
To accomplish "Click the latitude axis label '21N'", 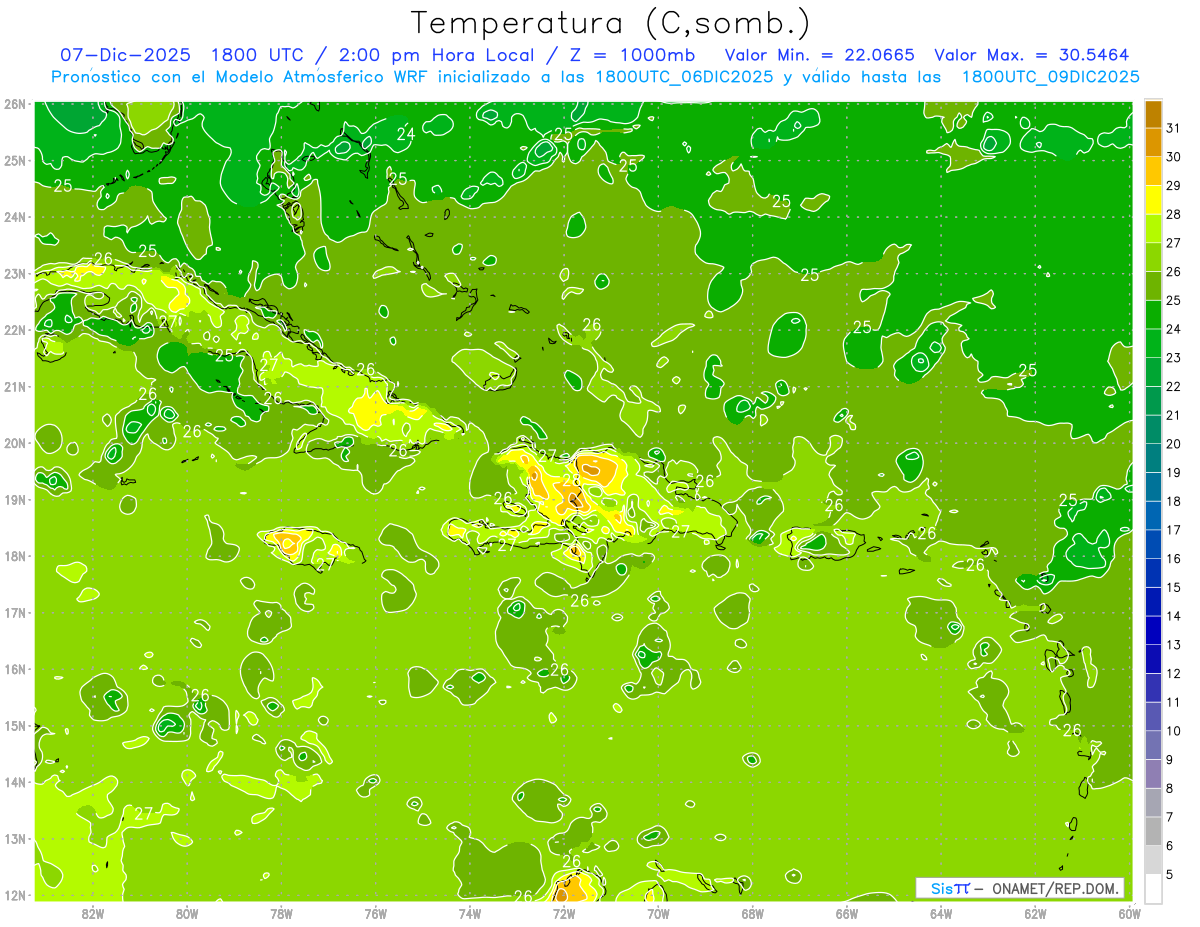I will pyautogui.click(x=15, y=387).
